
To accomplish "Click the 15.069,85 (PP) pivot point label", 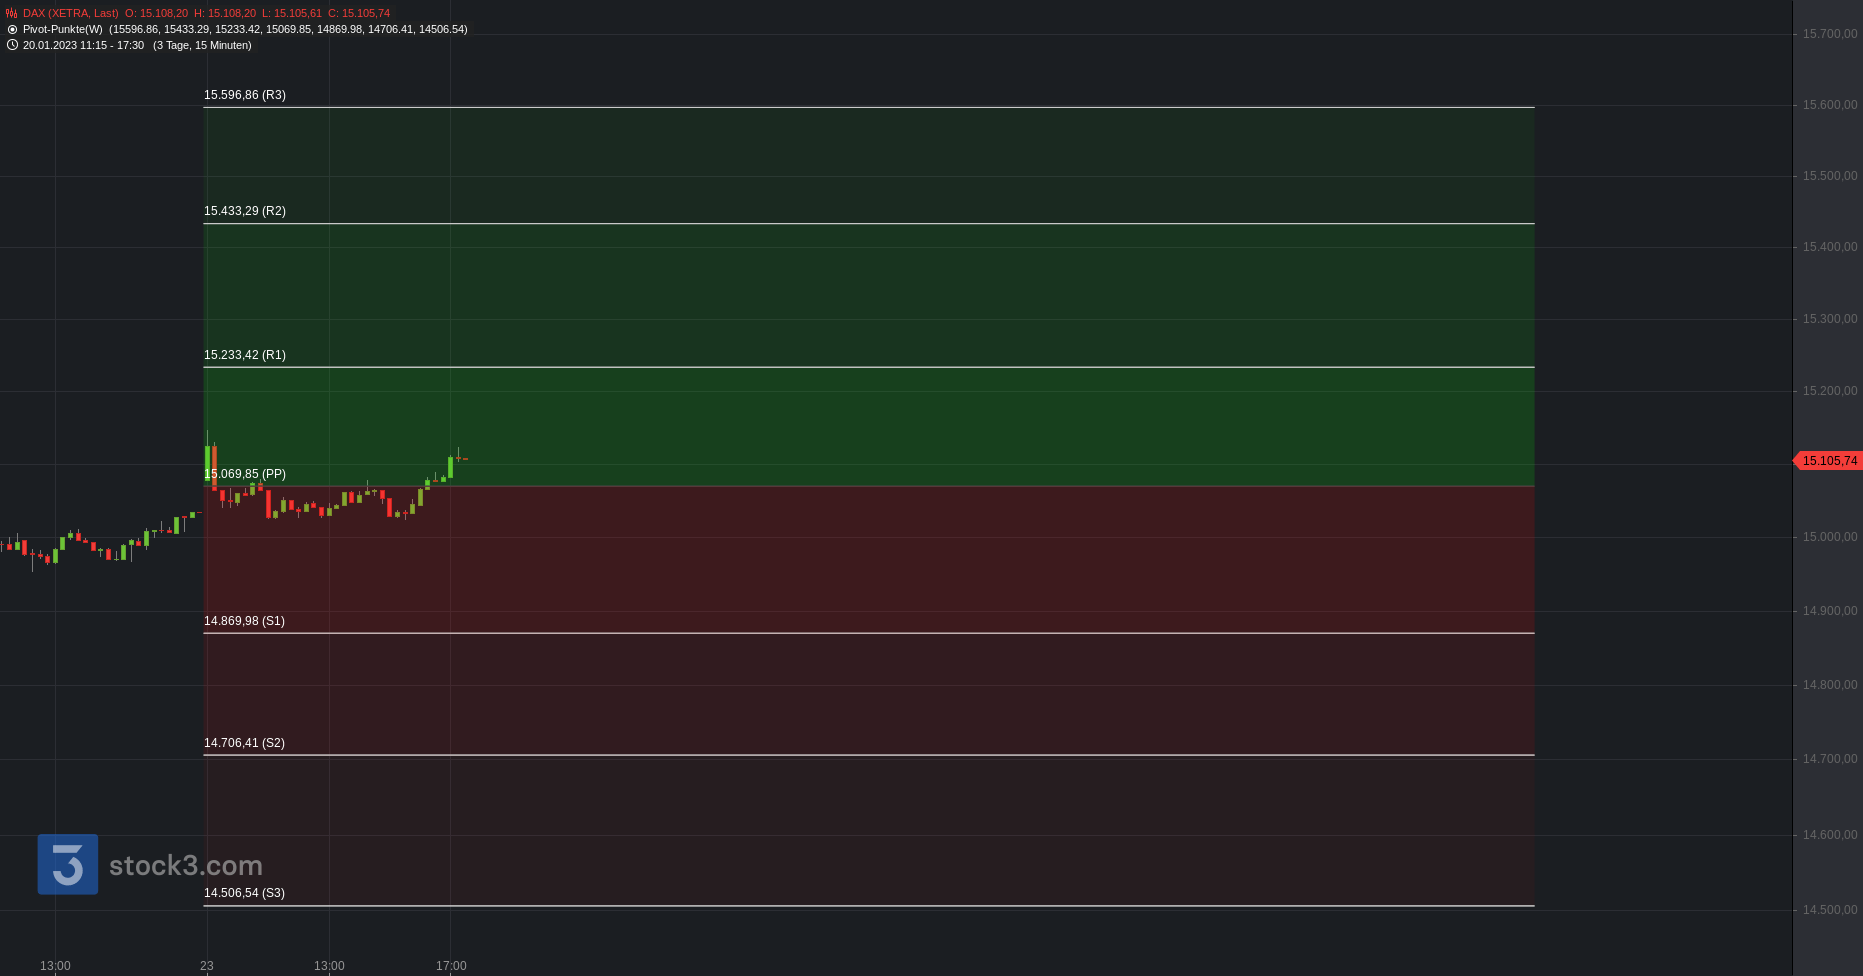I will (x=244, y=474).
